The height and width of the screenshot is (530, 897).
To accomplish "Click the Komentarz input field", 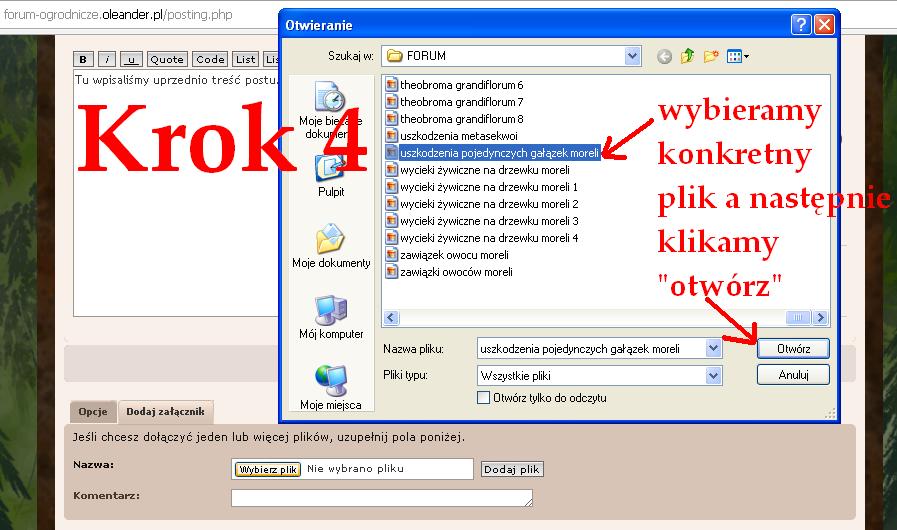I will [x=381, y=497].
